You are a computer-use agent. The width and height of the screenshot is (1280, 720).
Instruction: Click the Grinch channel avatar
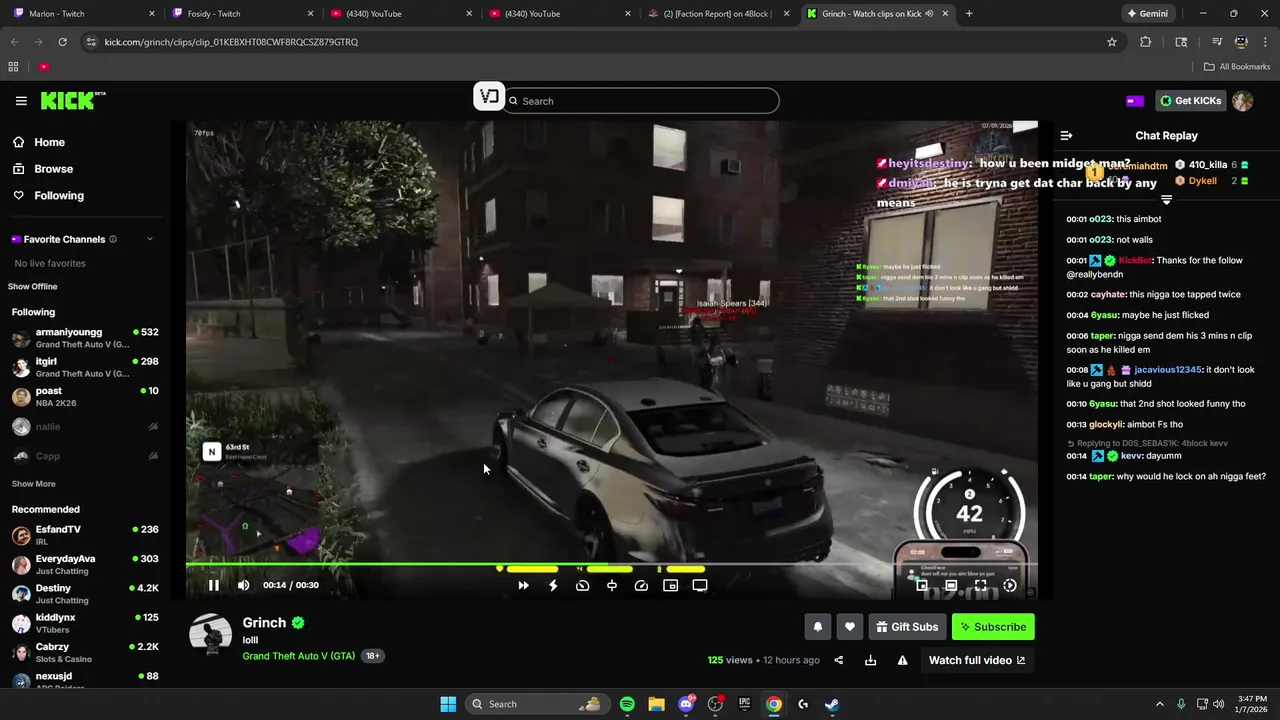[x=211, y=635]
